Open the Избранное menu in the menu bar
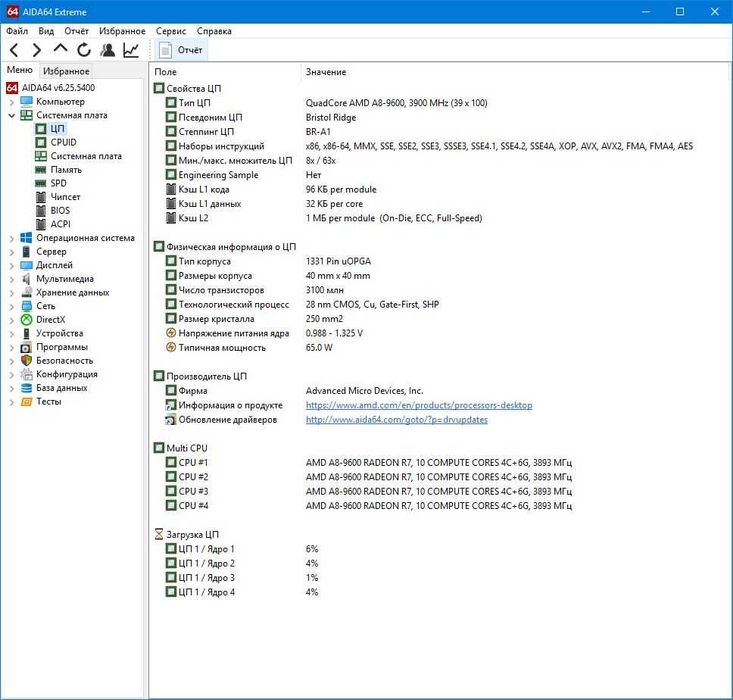 coord(122,31)
